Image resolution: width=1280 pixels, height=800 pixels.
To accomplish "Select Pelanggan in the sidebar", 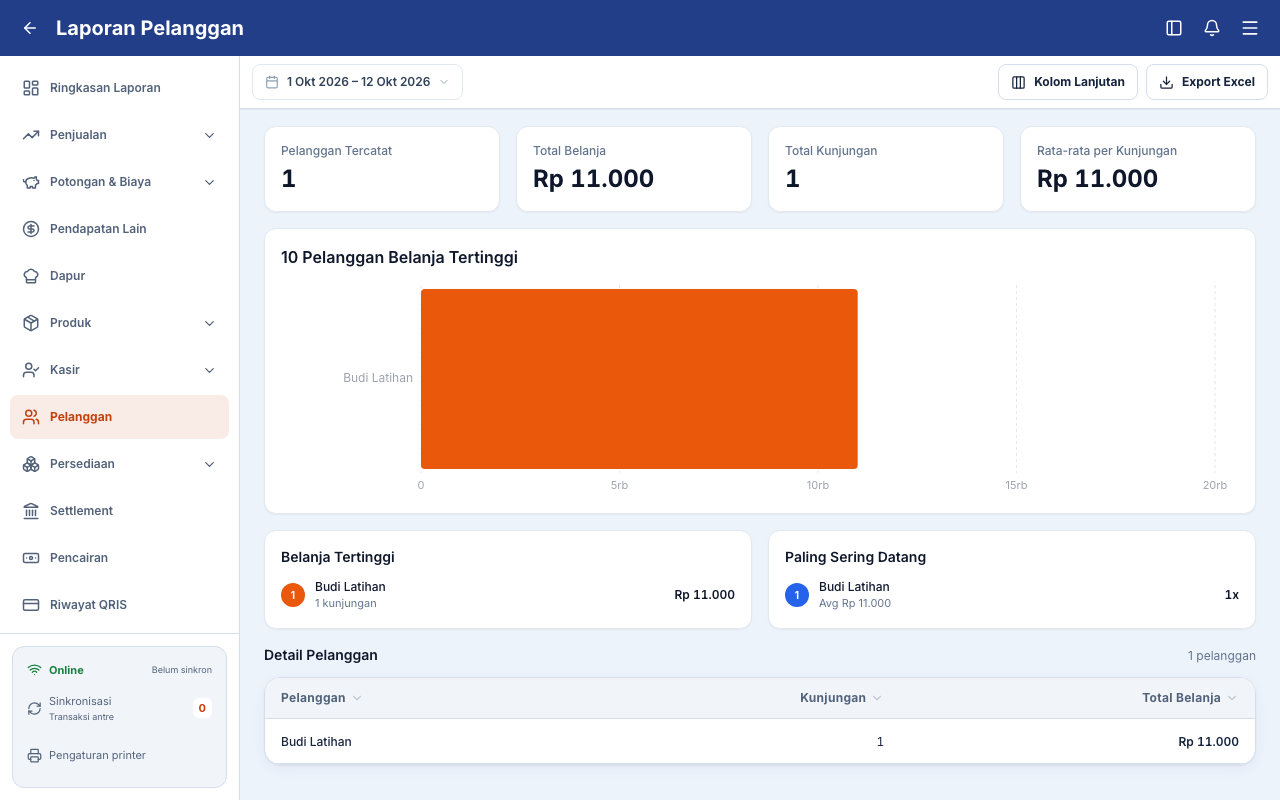I will click(x=119, y=417).
